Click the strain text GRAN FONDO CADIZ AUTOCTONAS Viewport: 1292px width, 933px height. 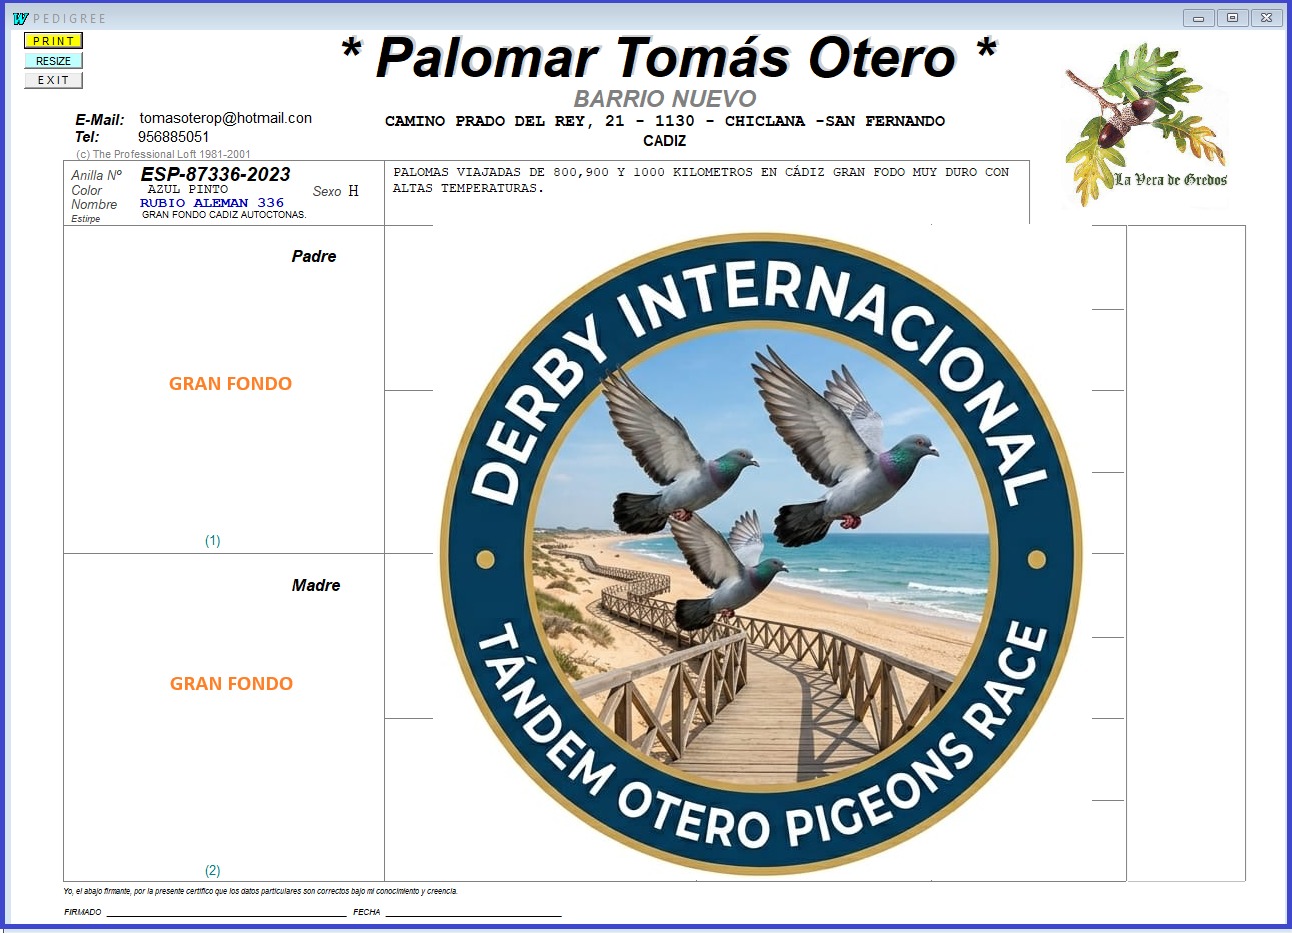pyautogui.click(x=224, y=215)
